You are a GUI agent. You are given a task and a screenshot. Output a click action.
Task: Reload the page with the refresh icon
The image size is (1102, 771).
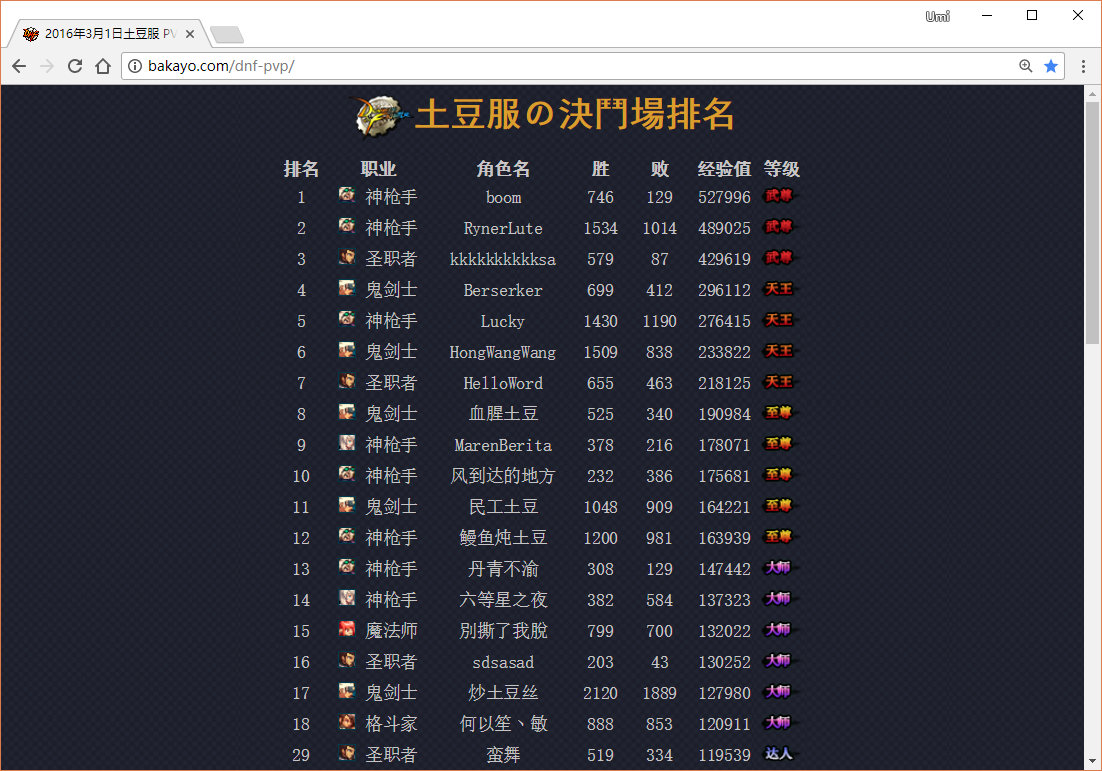74,66
